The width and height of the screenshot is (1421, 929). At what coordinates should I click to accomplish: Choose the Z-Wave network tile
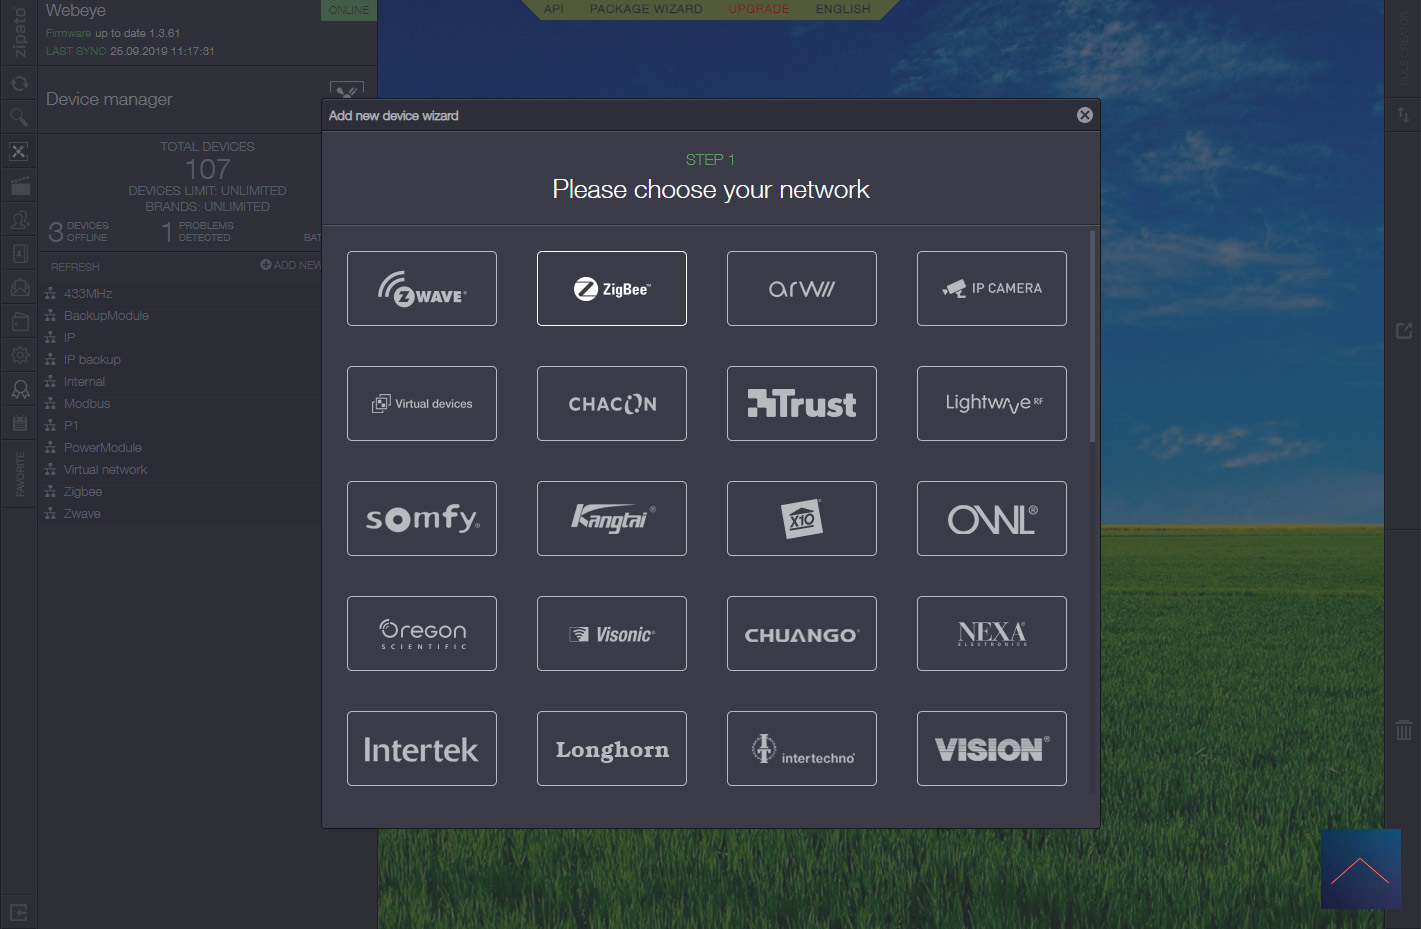(x=422, y=288)
